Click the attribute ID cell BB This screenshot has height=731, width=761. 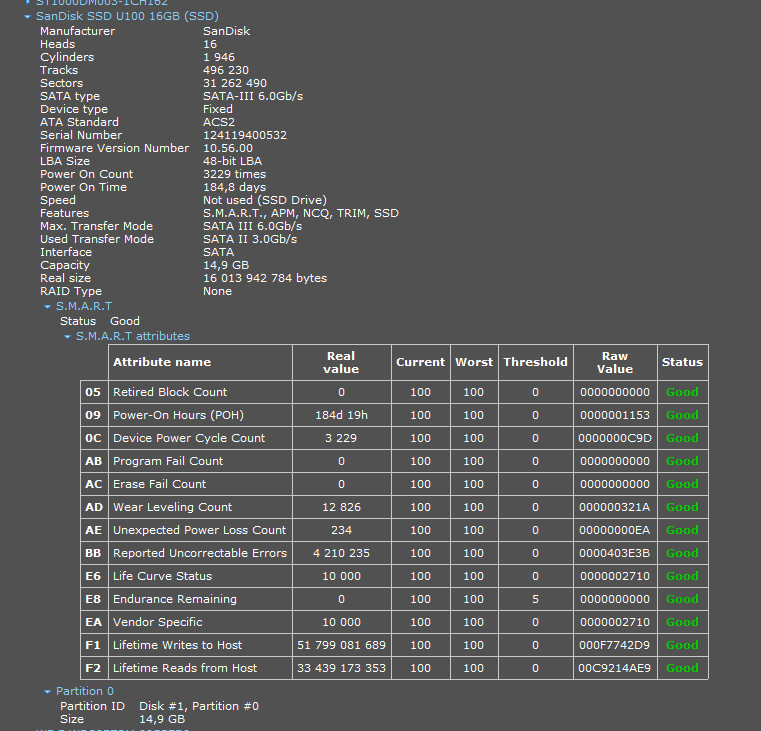pyautogui.click(x=93, y=553)
